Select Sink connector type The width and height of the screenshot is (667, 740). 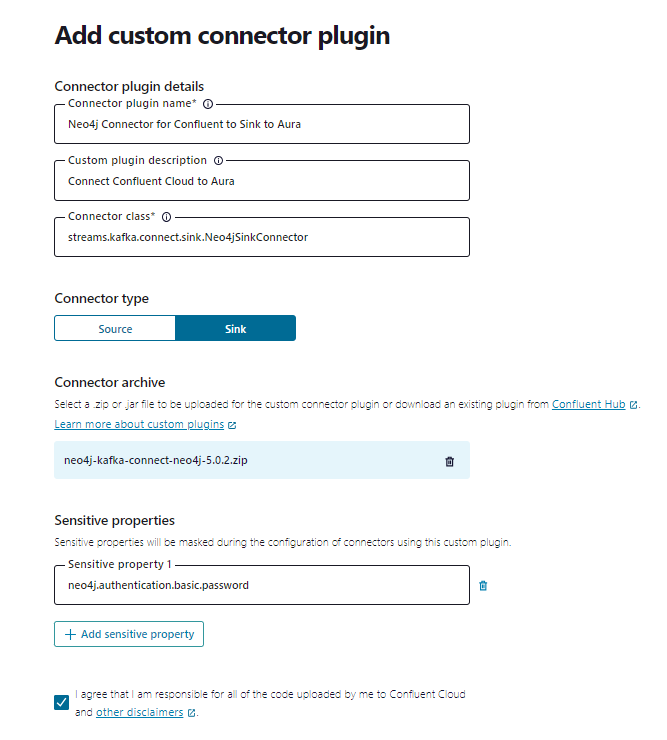(235, 329)
